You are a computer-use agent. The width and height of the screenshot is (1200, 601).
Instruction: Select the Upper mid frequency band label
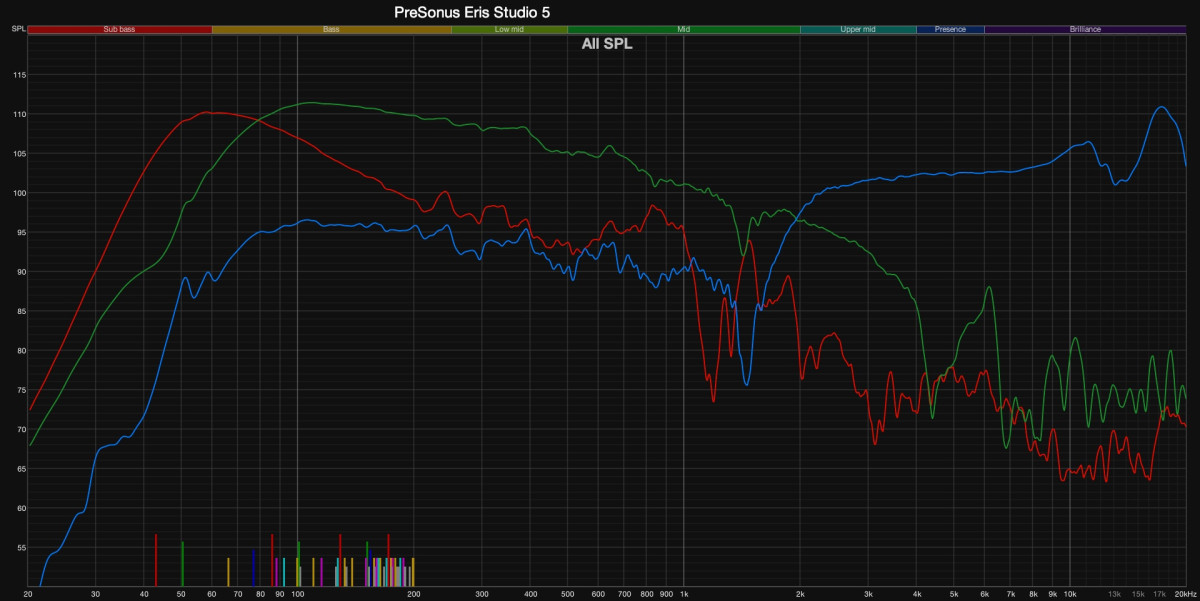click(858, 30)
